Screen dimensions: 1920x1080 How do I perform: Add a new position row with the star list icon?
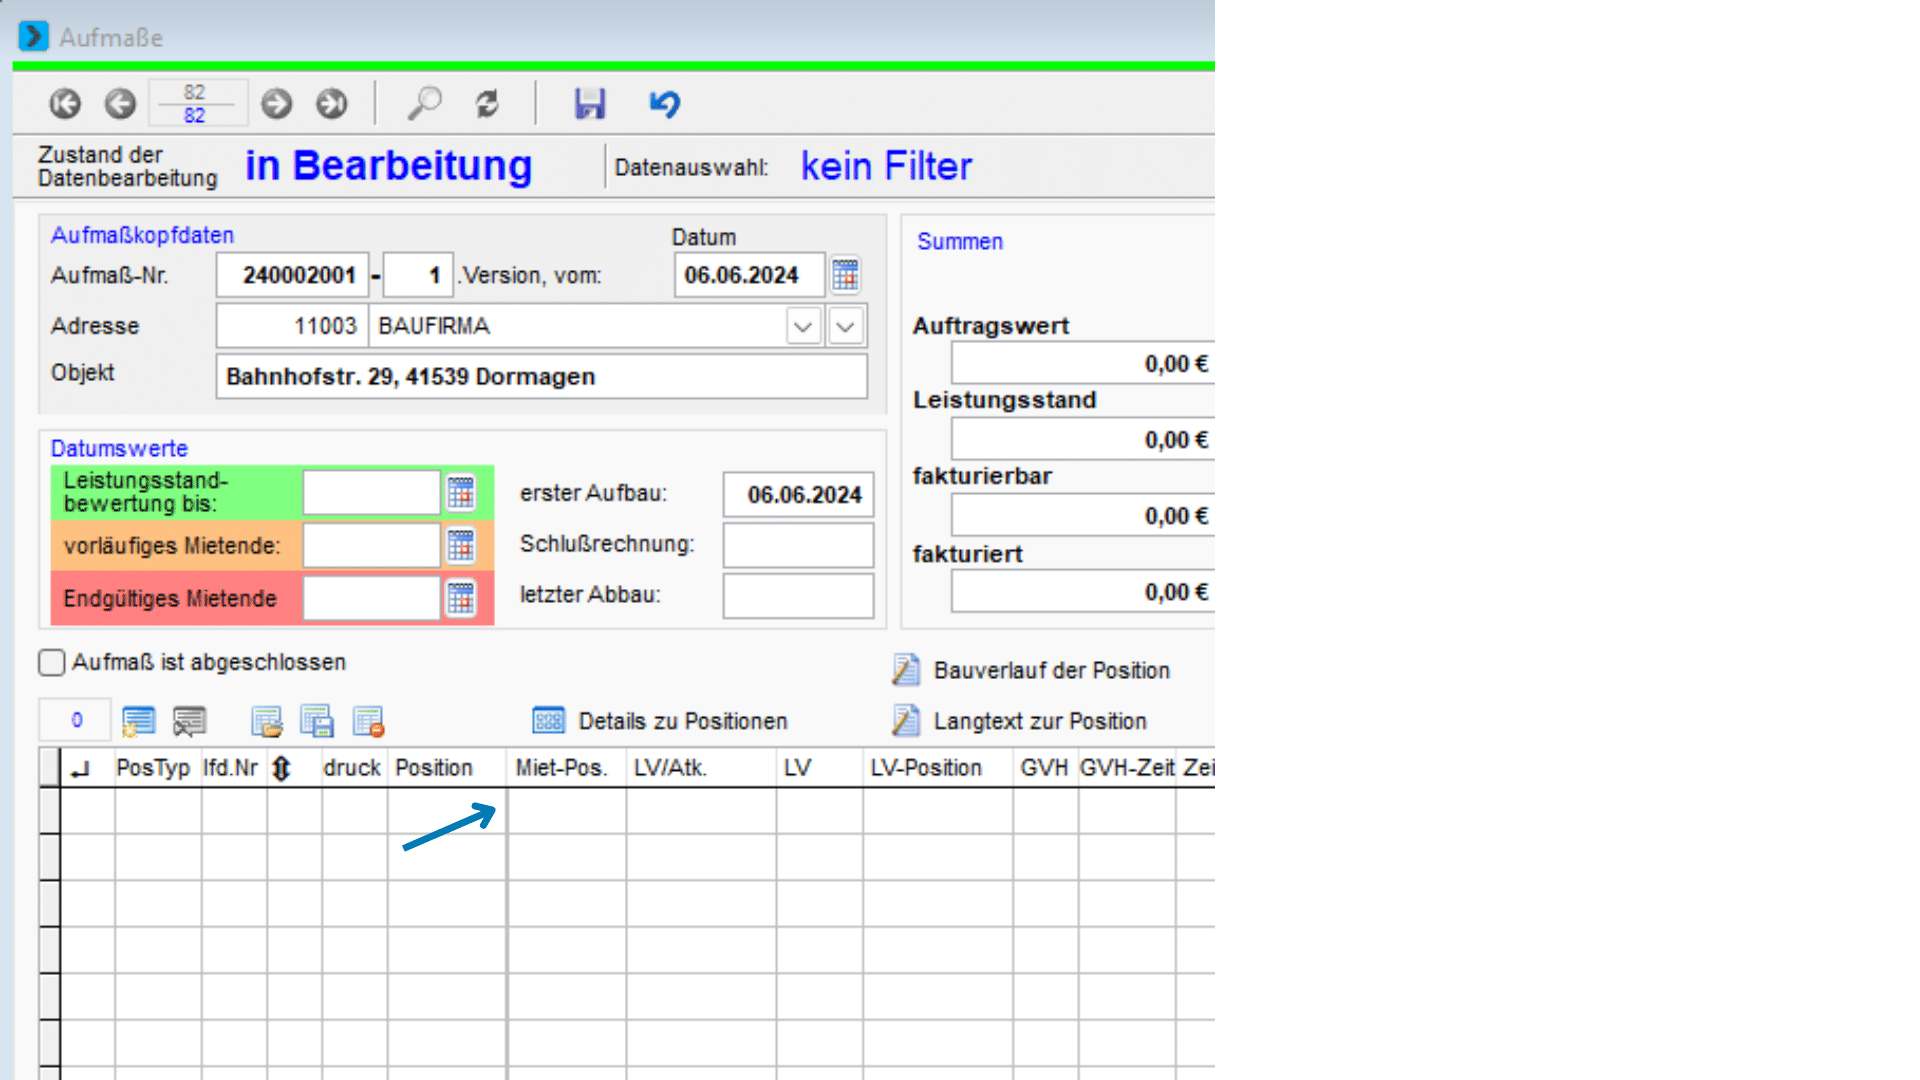[x=138, y=721]
